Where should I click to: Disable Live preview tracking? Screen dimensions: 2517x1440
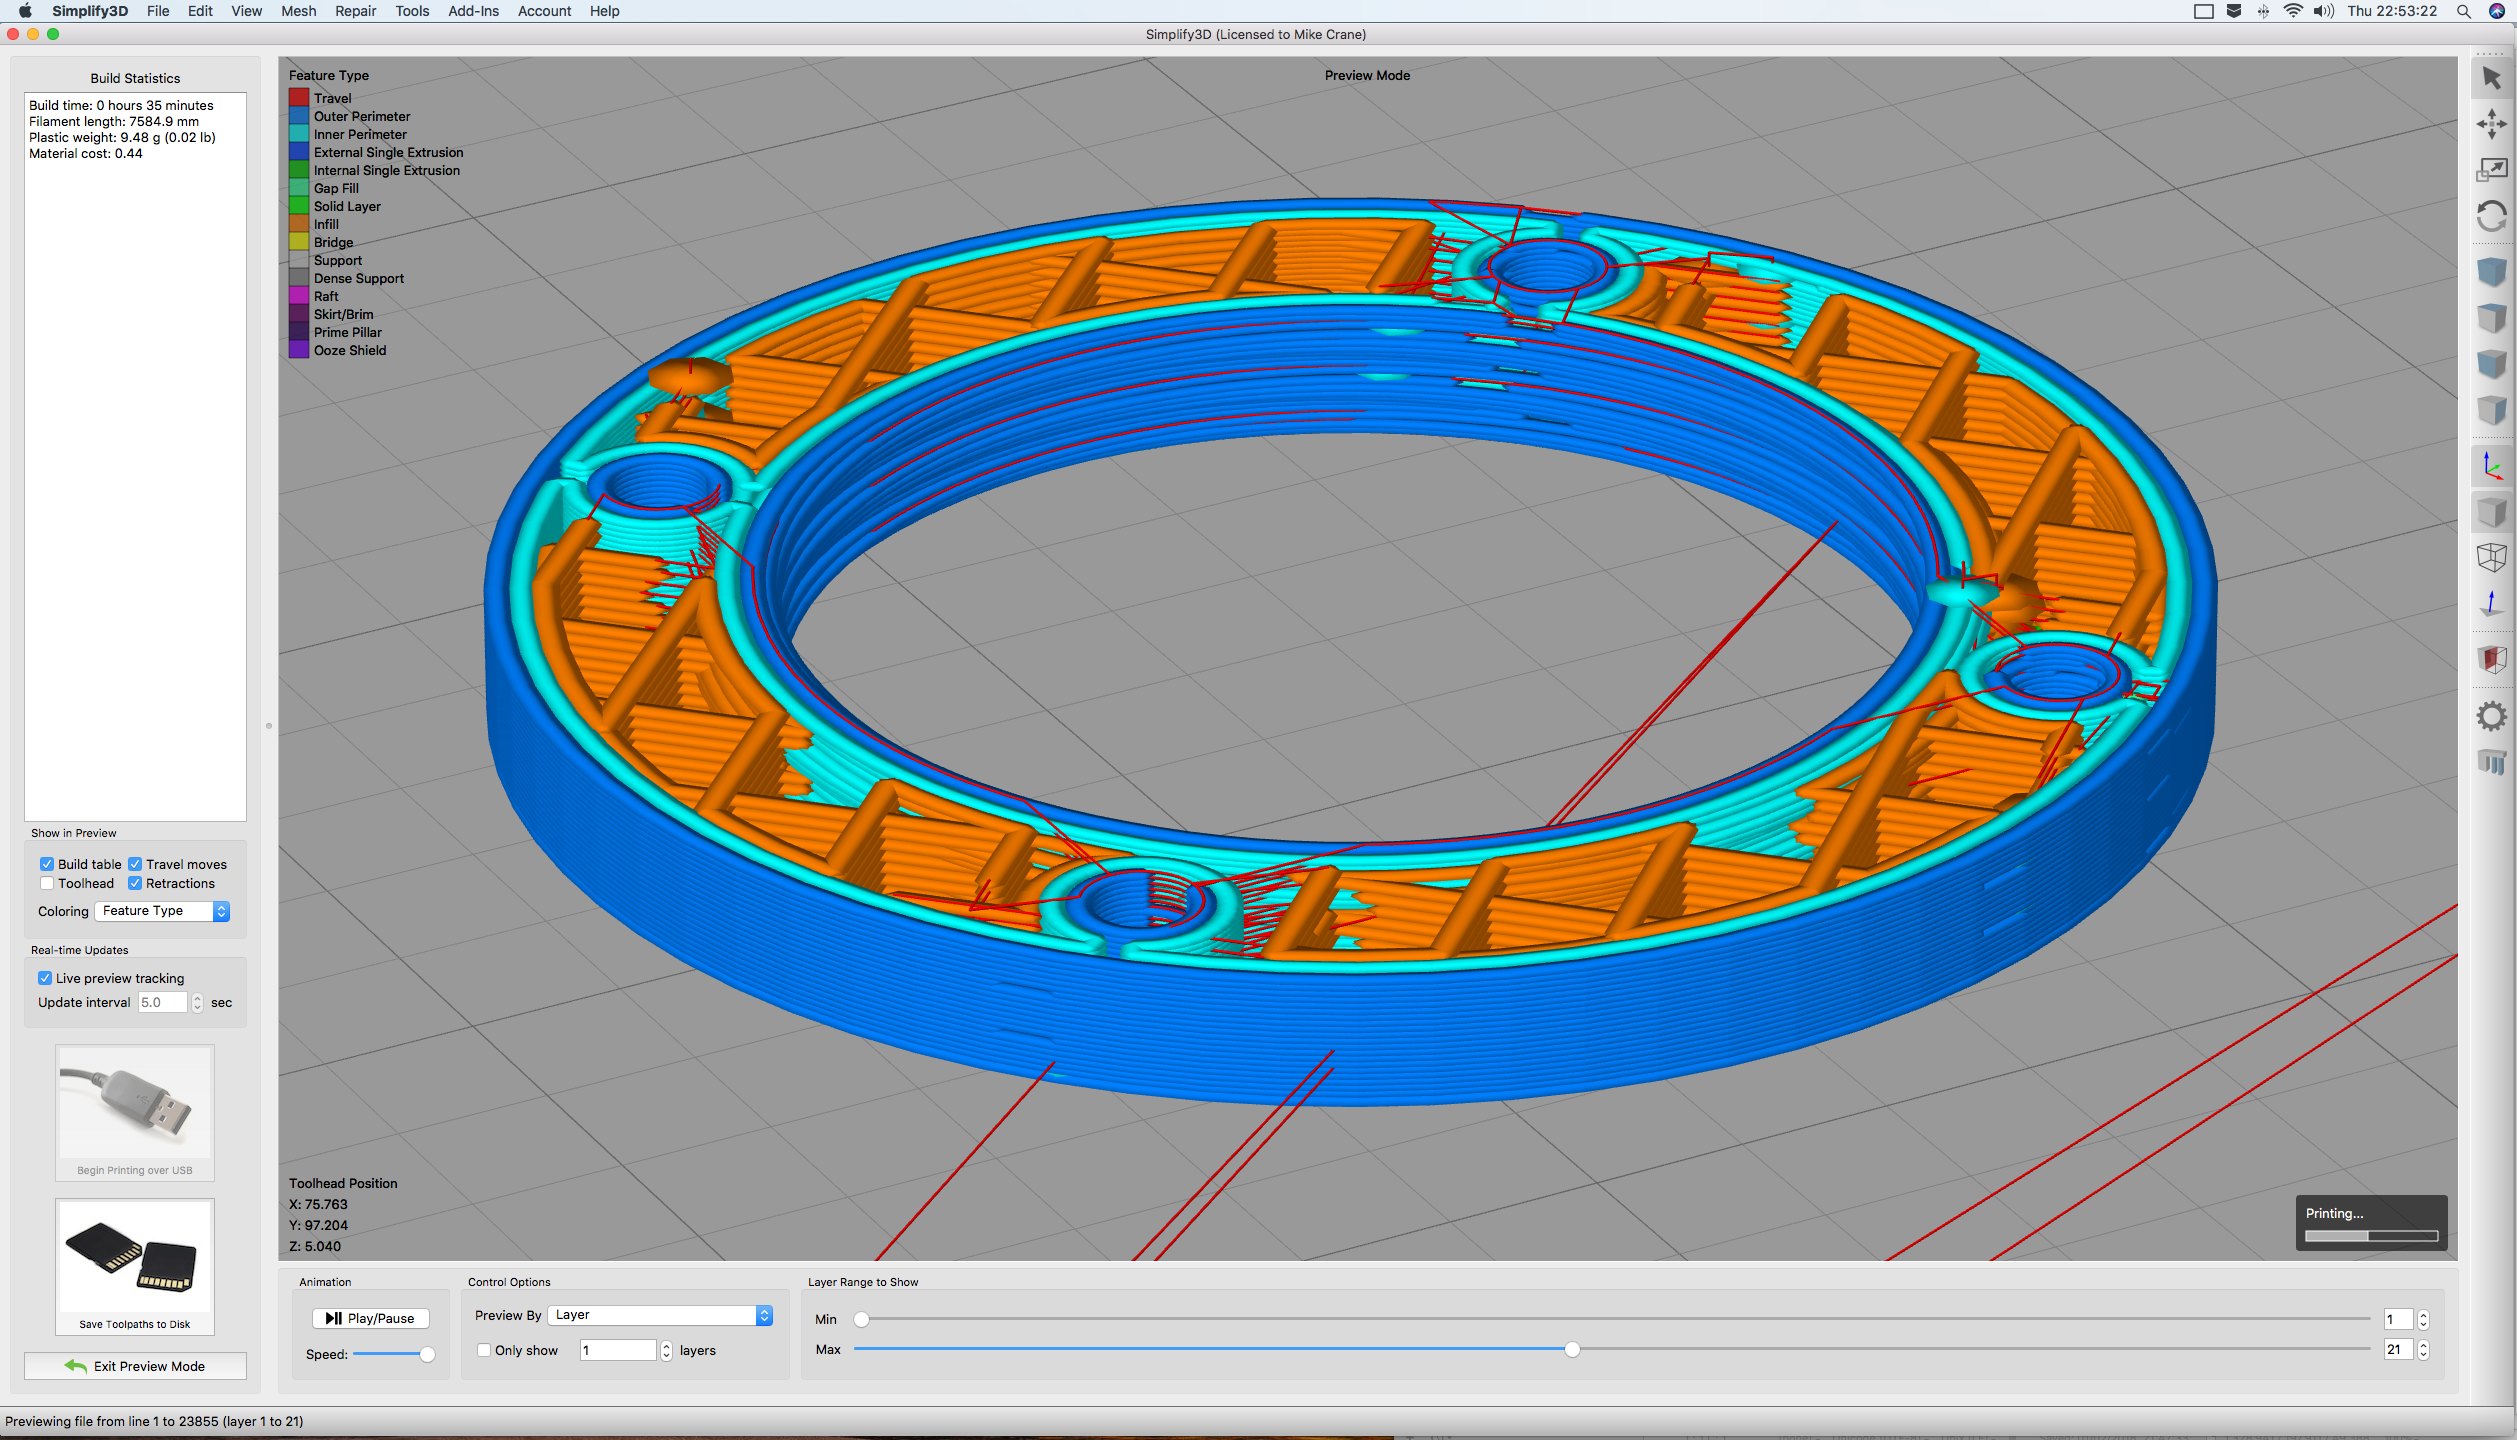pos(45,978)
